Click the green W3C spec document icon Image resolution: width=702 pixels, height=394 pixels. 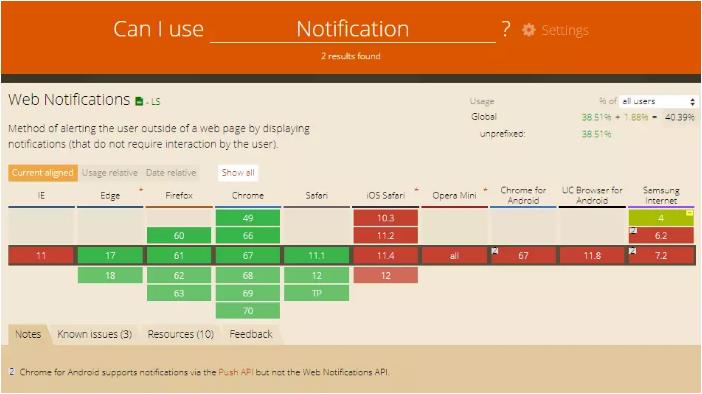(139, 101)
